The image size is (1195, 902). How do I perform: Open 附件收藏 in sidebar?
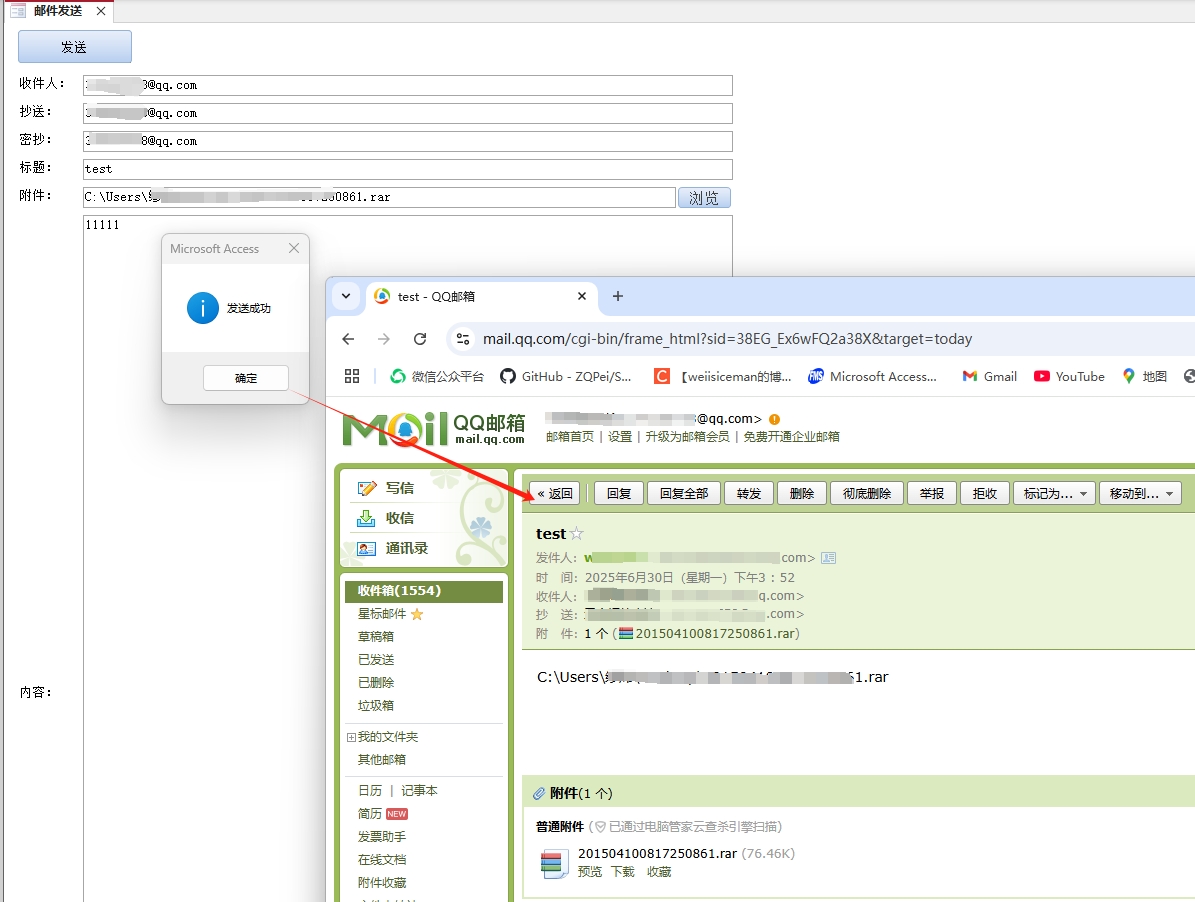(382, 882)
